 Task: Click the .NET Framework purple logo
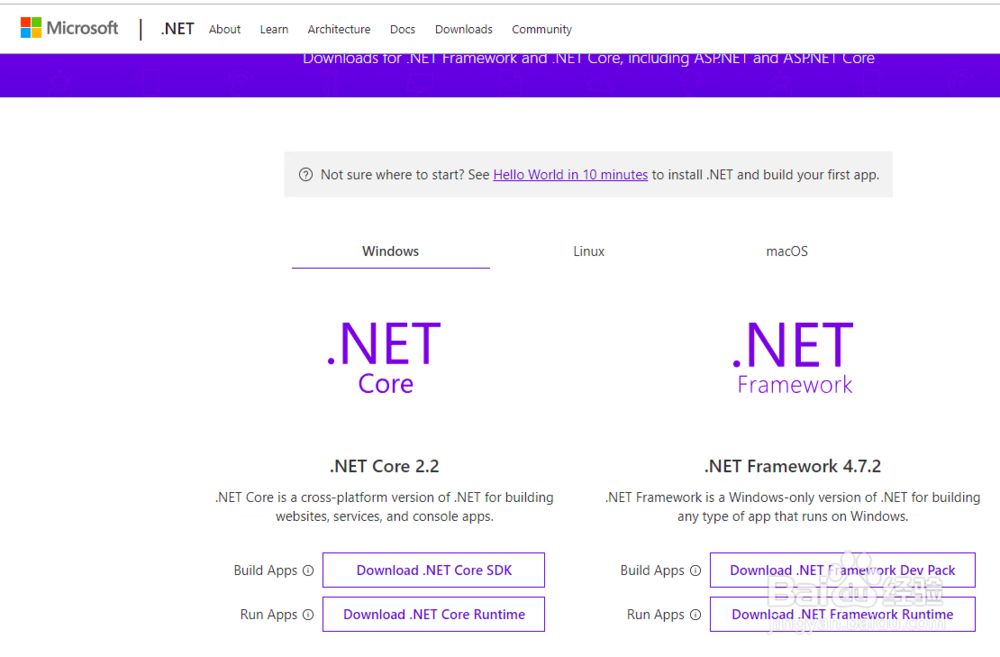click(x=792, y=355)
